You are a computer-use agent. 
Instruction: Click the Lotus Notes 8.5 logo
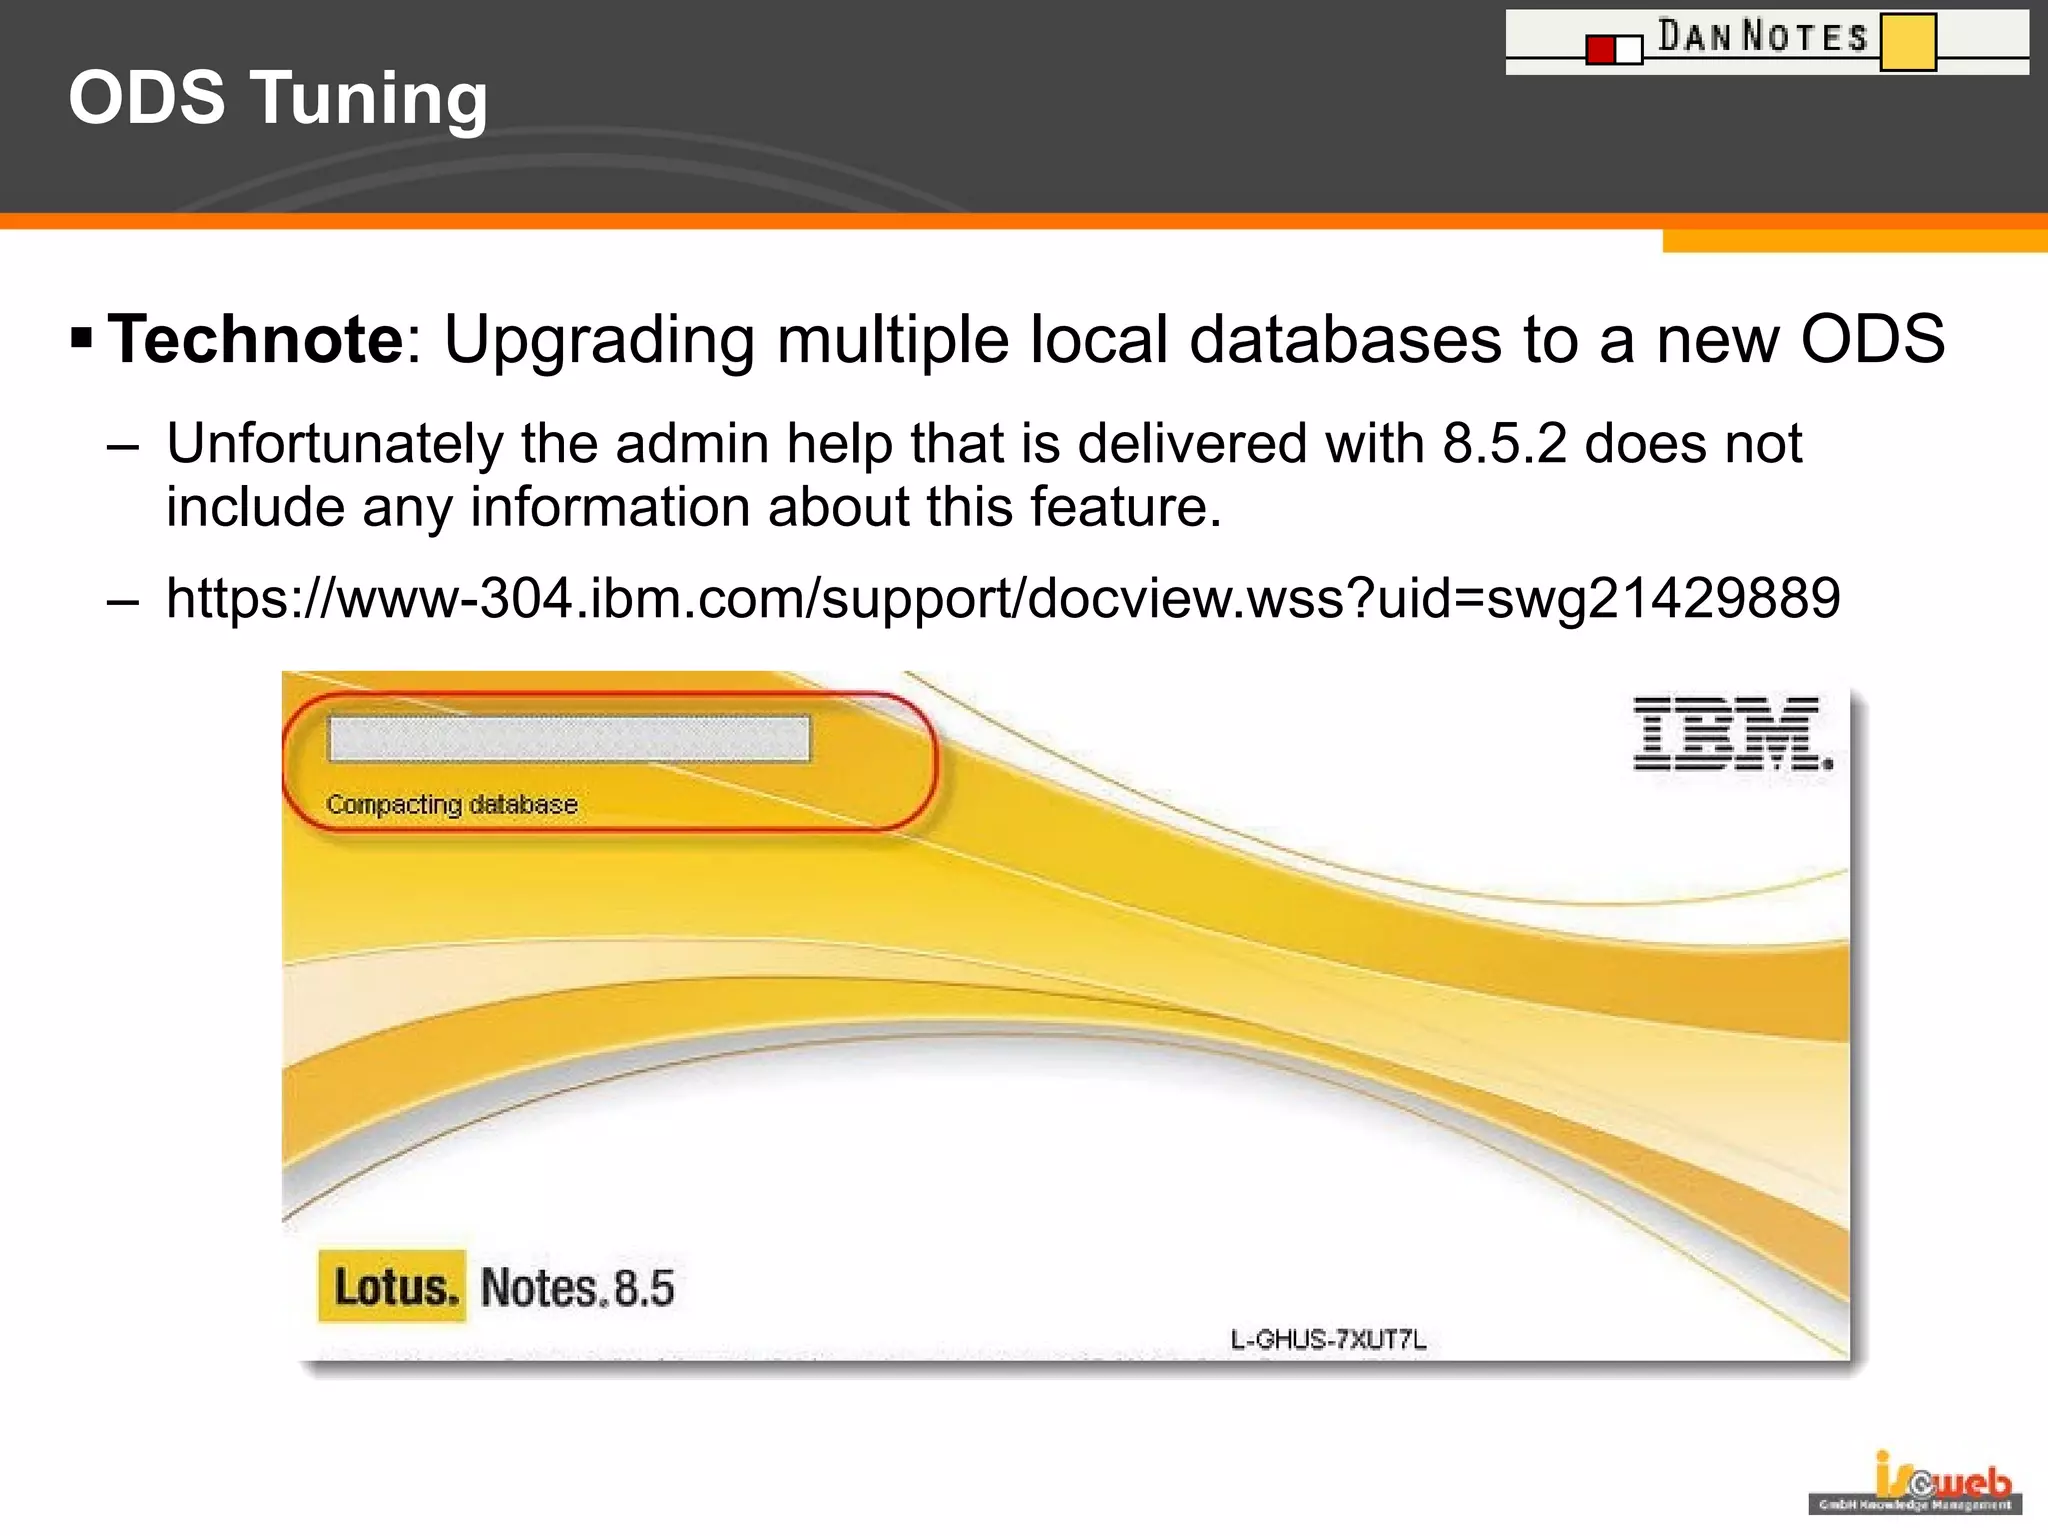point(496,1287)
